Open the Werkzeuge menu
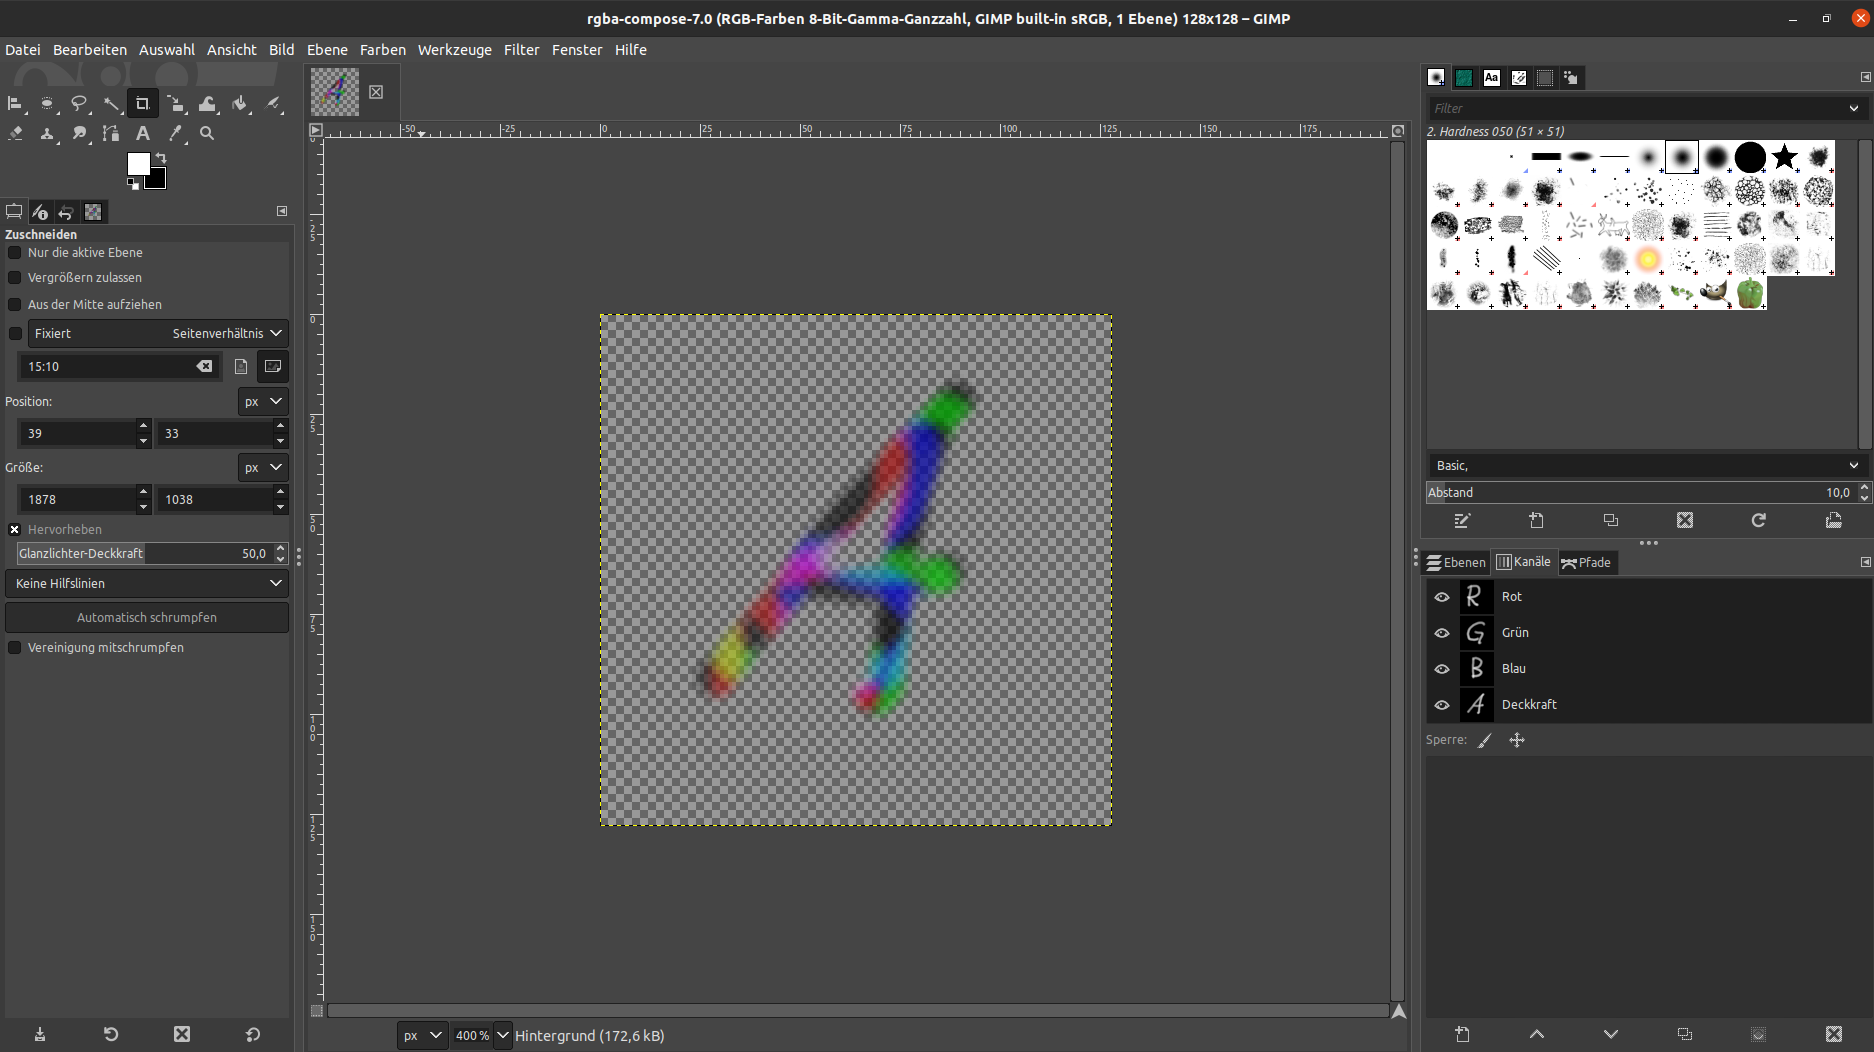The height and width of the screenshot is (1052, 1874). (x=454, y=50)
